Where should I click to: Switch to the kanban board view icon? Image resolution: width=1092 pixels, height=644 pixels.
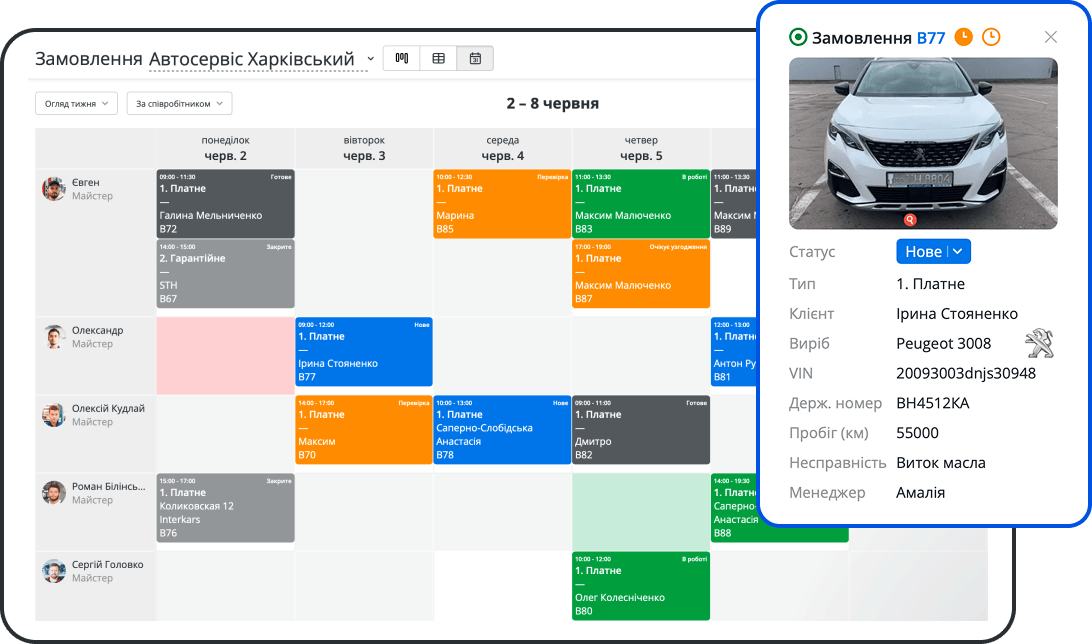coord(401,58)
